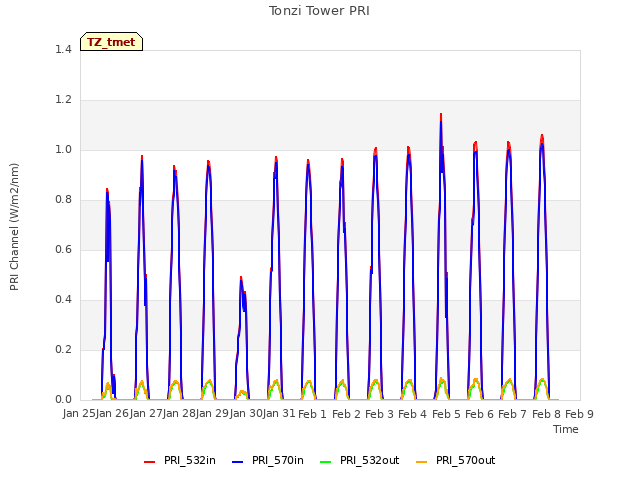640x480 pixels.
Task: Click the 0.6 y-axis tick label
Action: pos(63,250)
